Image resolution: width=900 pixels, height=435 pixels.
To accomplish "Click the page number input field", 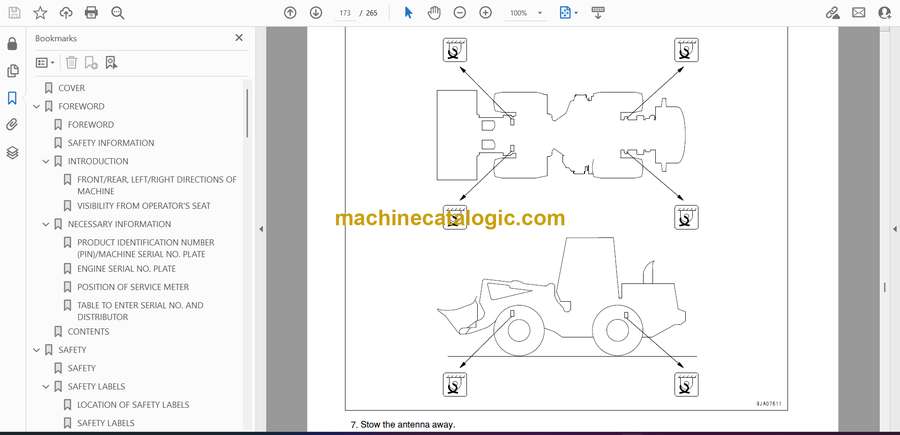I will point(346,13).
